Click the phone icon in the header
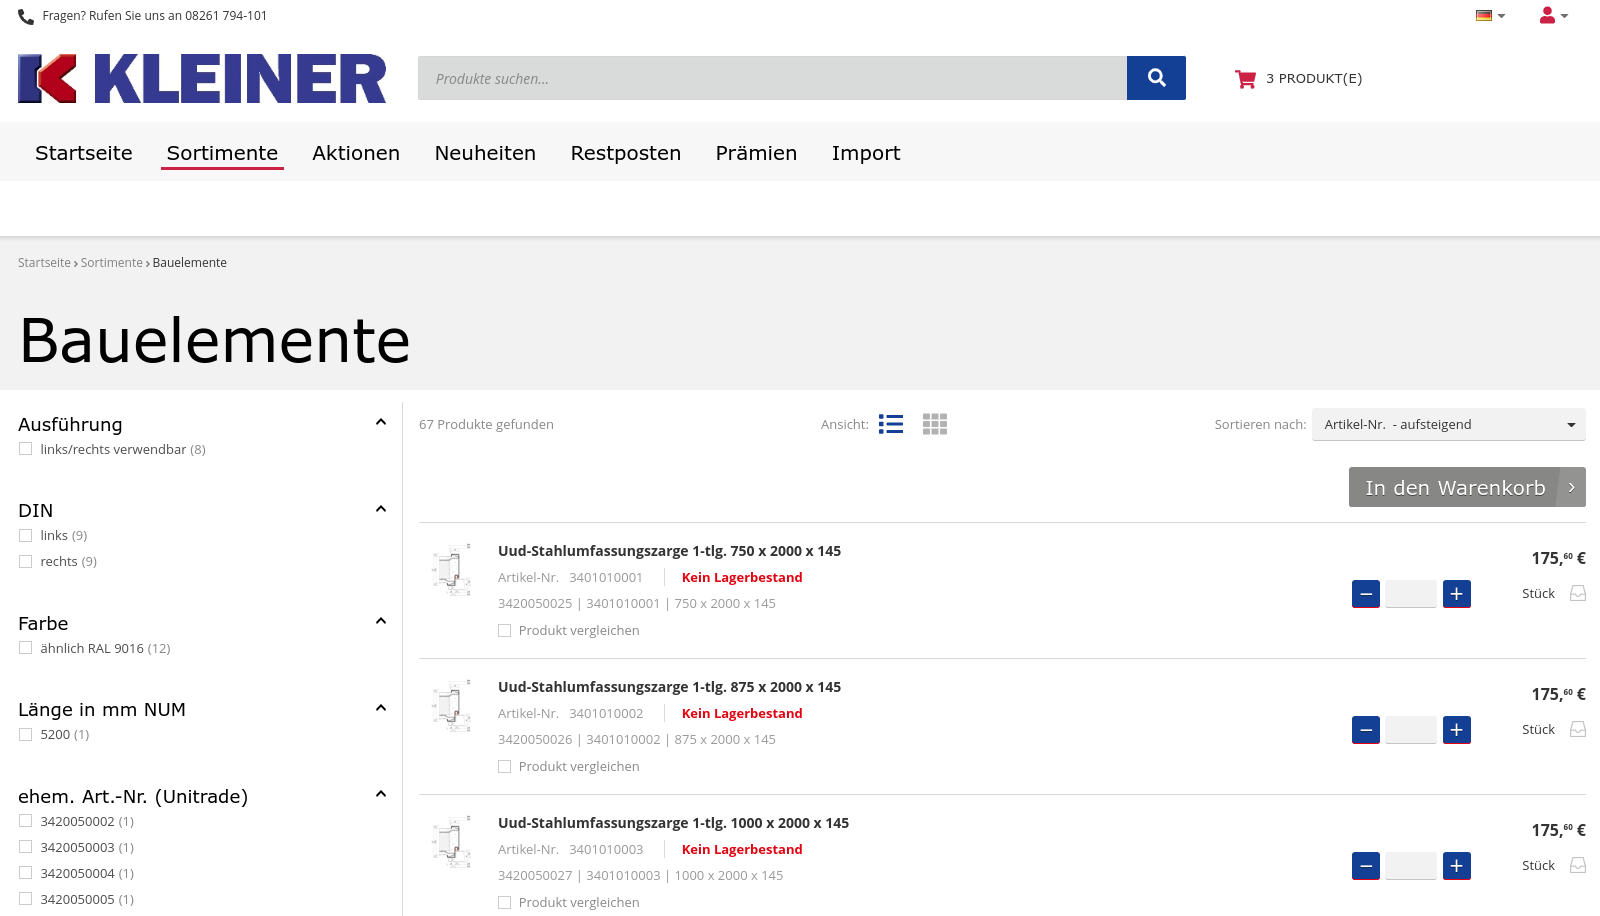Screen dimensions: 1600x916 pos(24,15)
